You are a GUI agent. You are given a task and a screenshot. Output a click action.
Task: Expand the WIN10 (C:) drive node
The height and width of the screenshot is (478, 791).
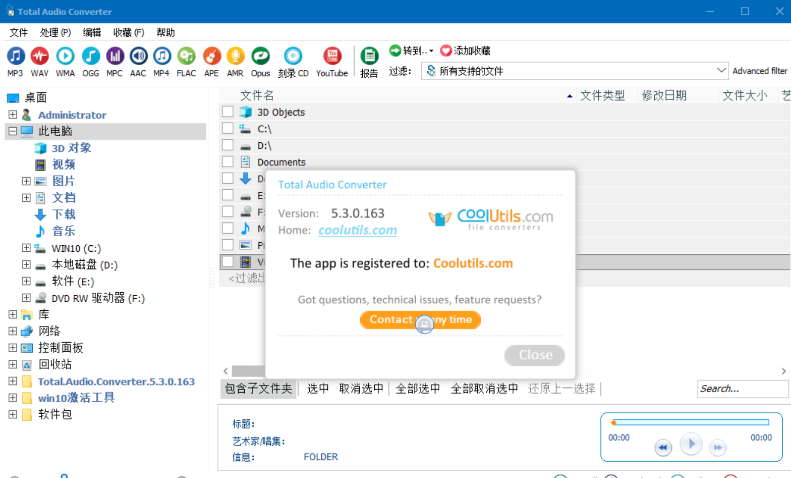(26, 248)
